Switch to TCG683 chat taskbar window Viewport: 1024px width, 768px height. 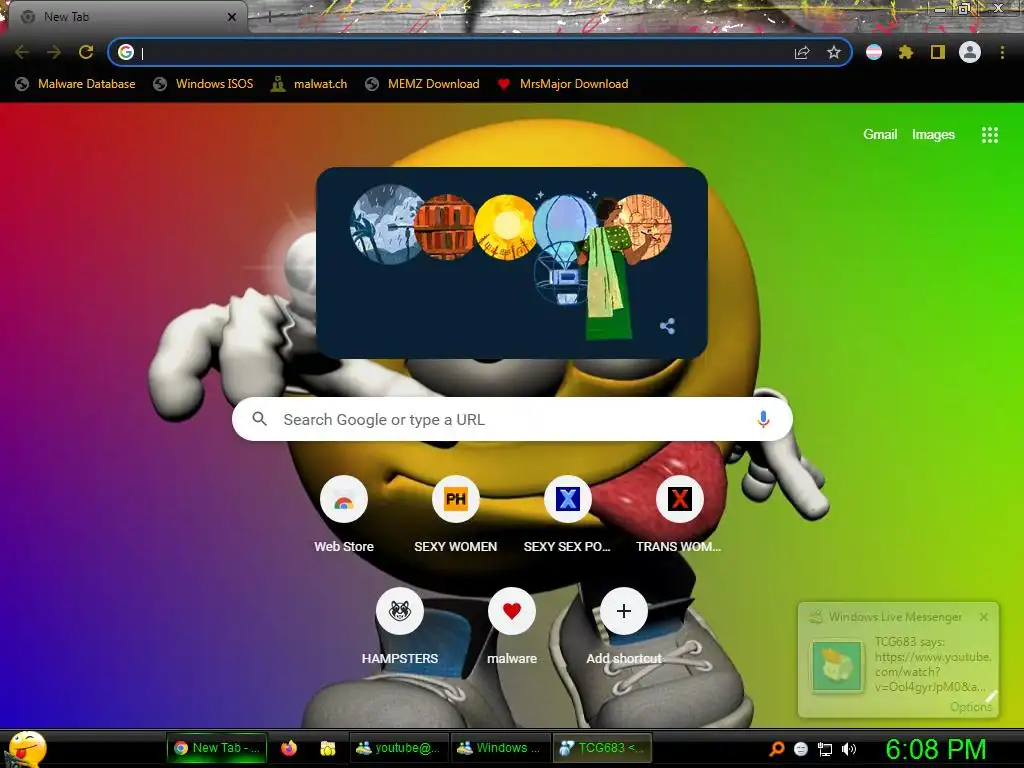pos(602,748)
